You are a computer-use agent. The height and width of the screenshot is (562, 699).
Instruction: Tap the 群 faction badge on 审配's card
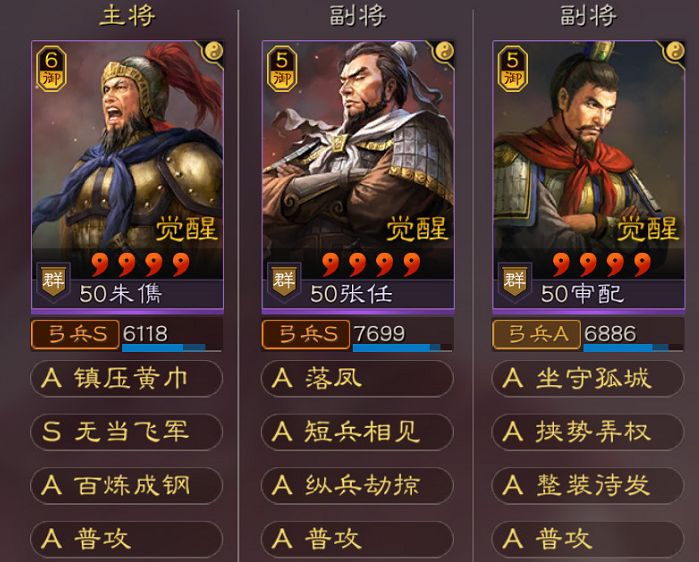tap(514, 281)
